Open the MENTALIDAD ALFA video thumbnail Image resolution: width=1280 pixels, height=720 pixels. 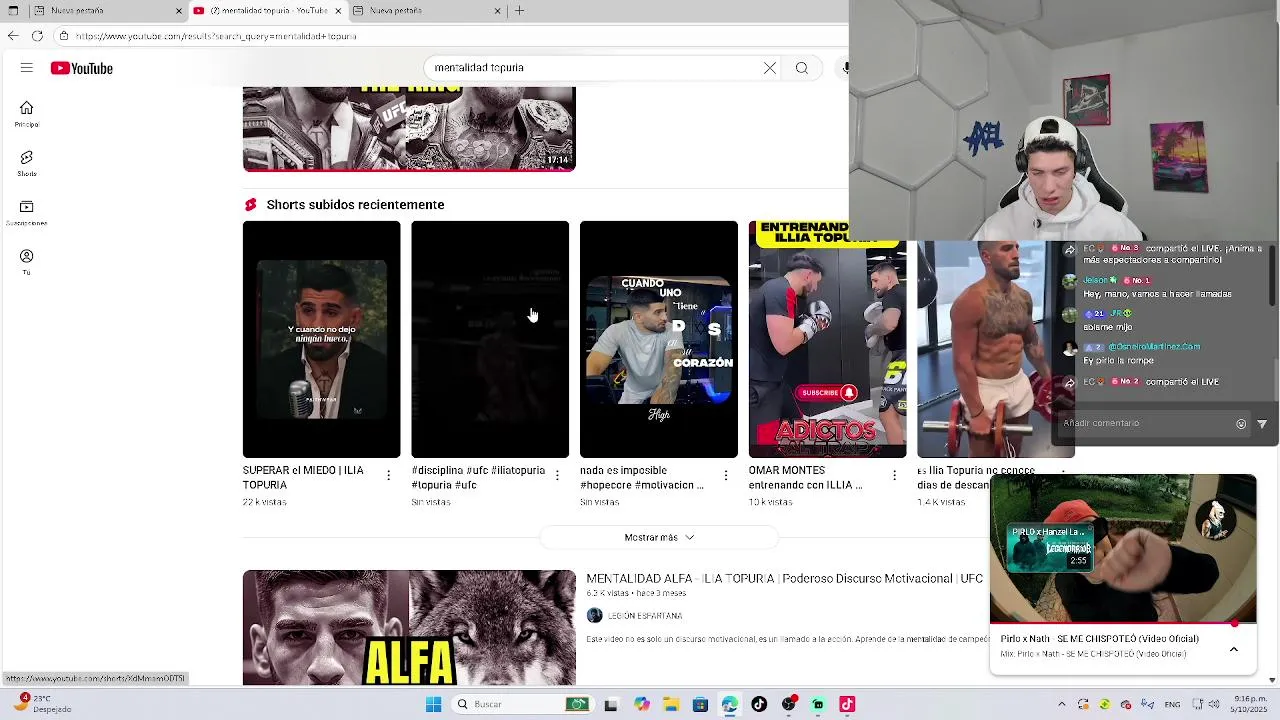point(409,628)
